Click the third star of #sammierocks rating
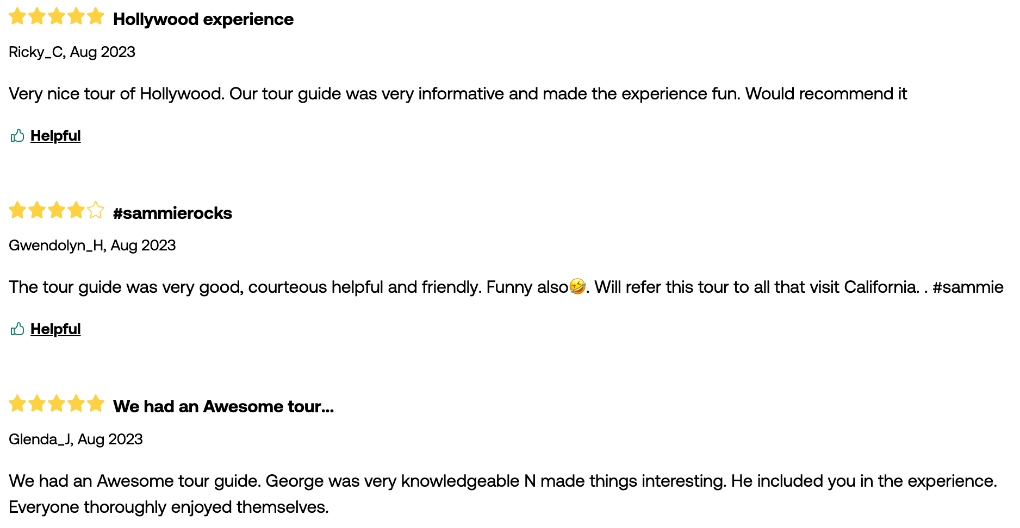Image resolution: width=1020 pixels, height=528 pixels. 57,210
